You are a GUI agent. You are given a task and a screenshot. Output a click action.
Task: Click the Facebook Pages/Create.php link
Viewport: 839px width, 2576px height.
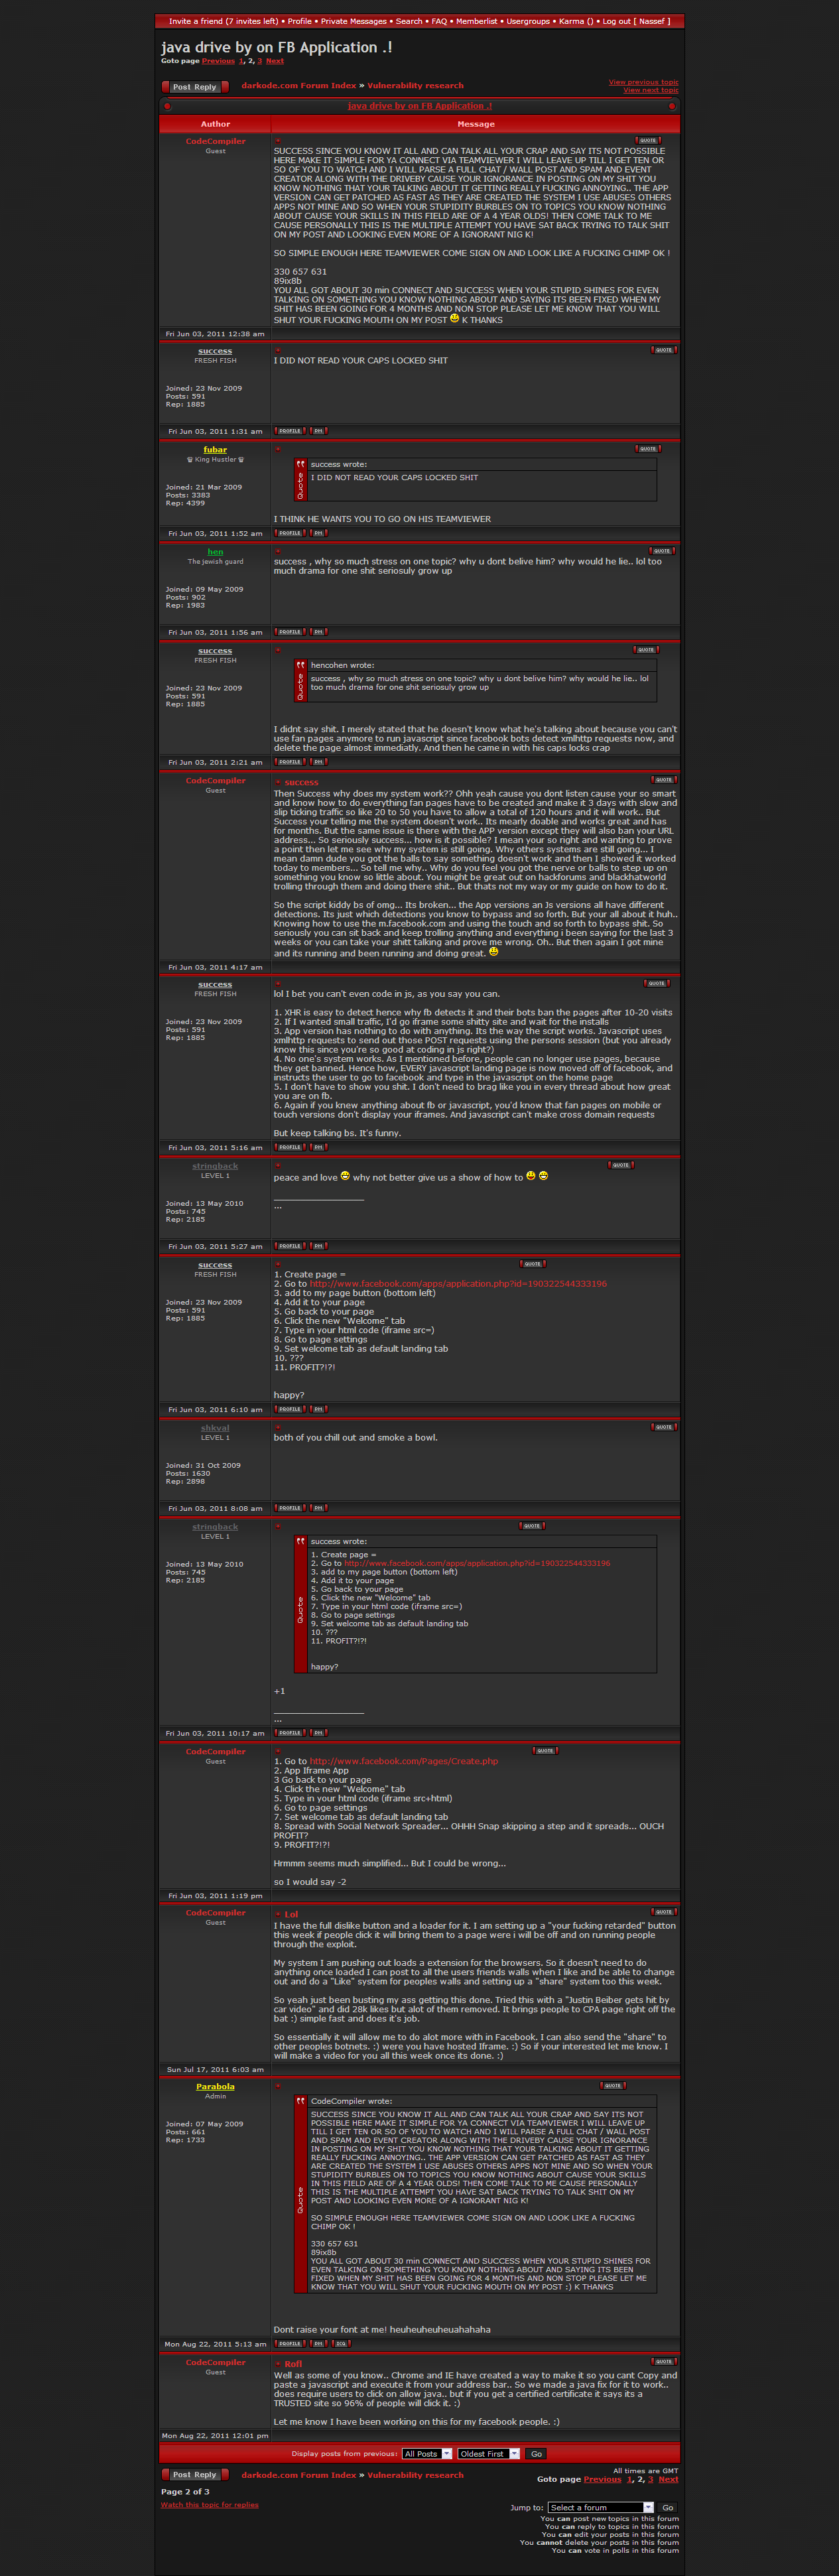403,1761
